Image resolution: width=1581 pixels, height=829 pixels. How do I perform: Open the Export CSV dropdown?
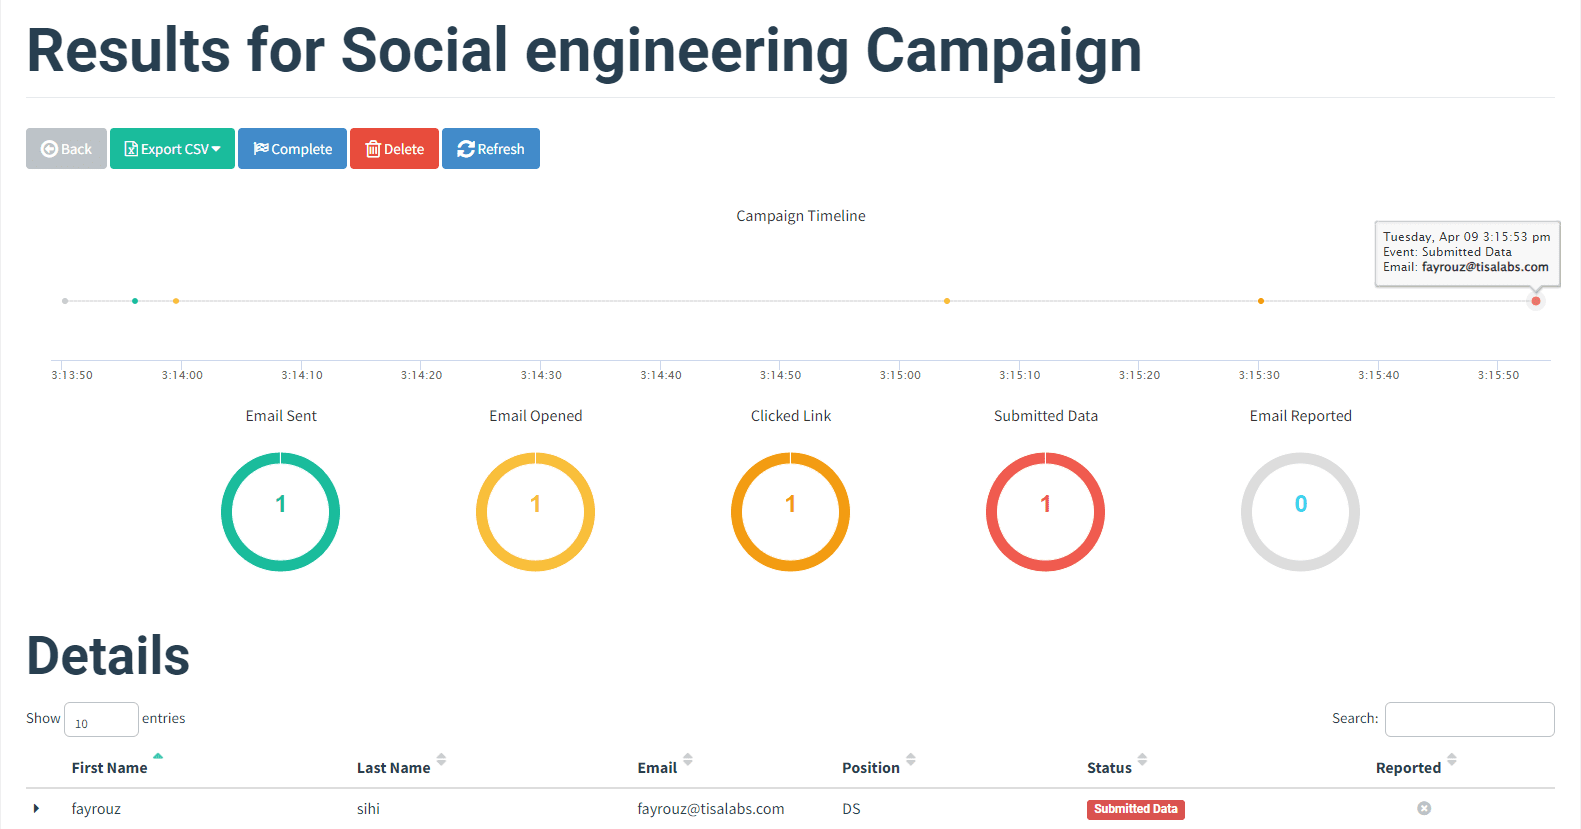coord(218,148)
